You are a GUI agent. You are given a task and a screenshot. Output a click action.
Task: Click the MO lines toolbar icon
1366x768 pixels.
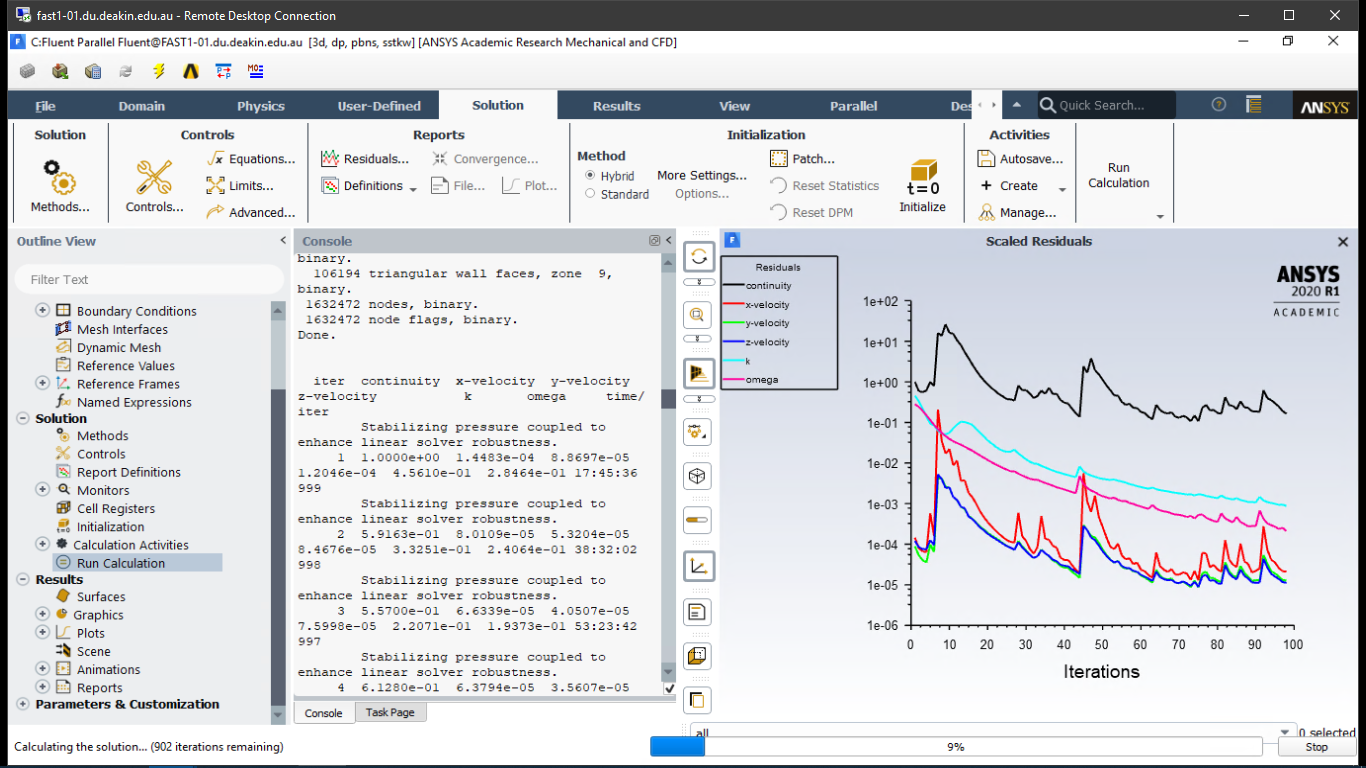(256, 71)
